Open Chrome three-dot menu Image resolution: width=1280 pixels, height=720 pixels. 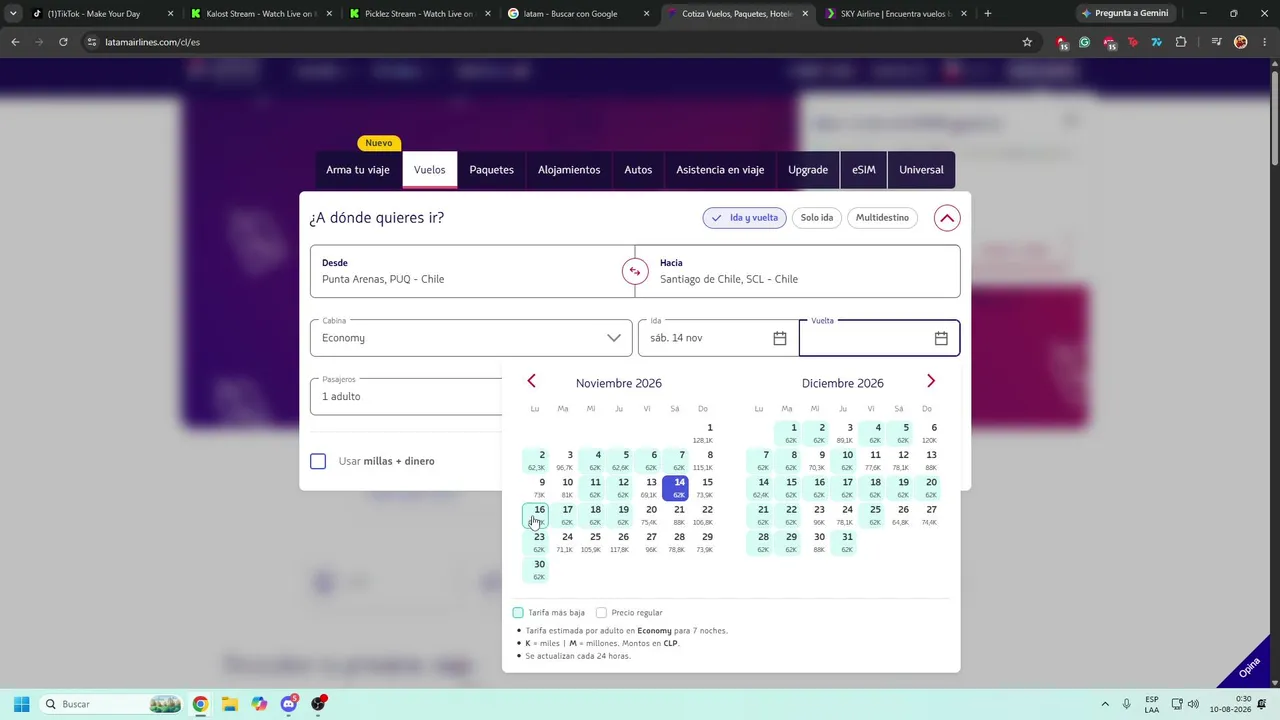(1265, 42)
